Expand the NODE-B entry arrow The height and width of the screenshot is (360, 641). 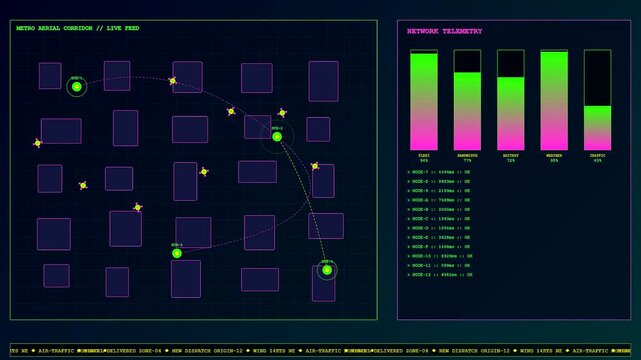408,210
